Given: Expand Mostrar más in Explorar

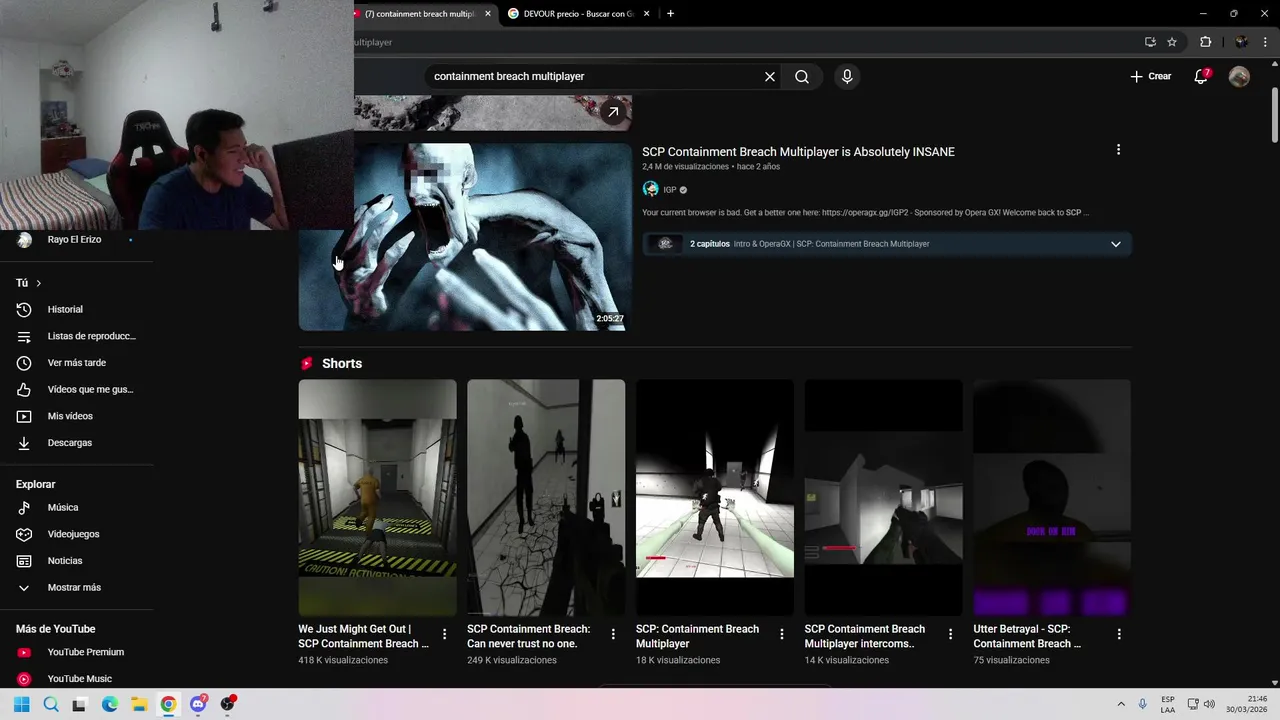Looking at the screenshot, I should [76, 587].
